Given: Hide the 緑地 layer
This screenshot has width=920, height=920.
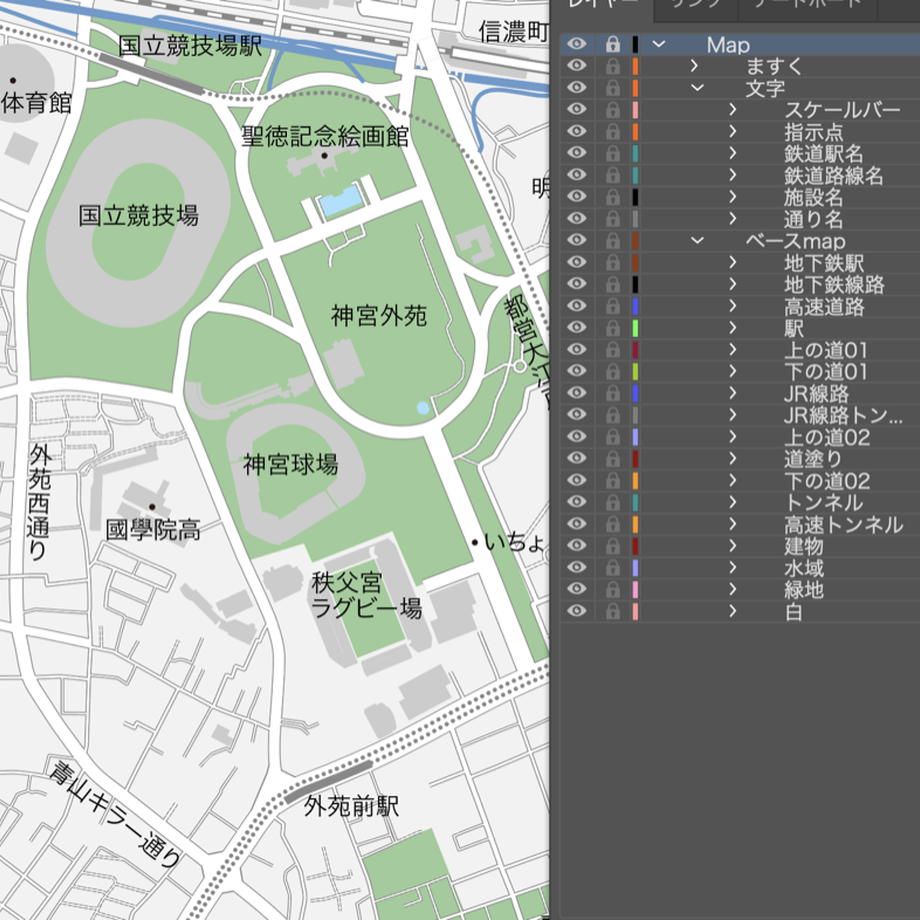Looking at the screenshot, I should pos(577,589).
